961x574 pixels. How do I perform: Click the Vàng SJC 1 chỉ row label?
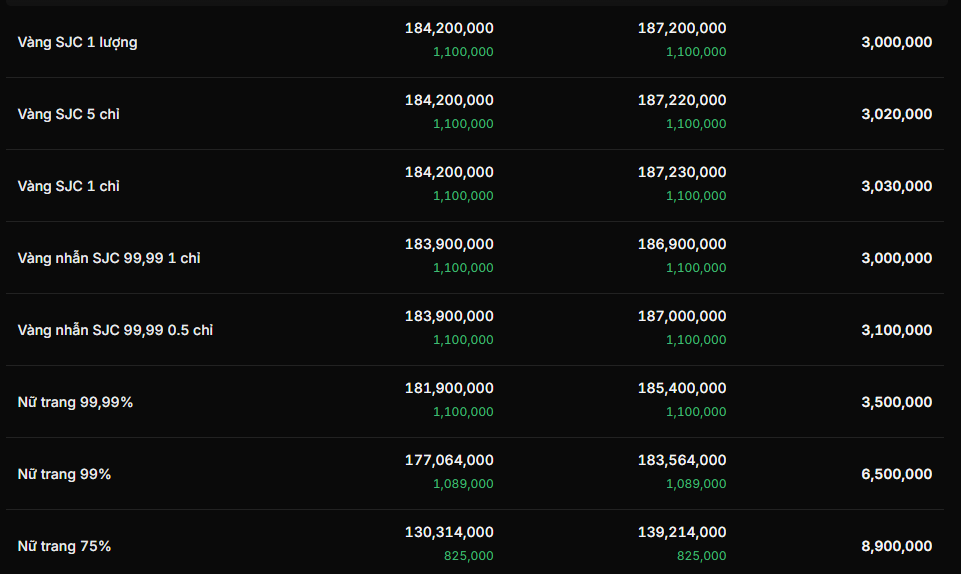point(68,186)
